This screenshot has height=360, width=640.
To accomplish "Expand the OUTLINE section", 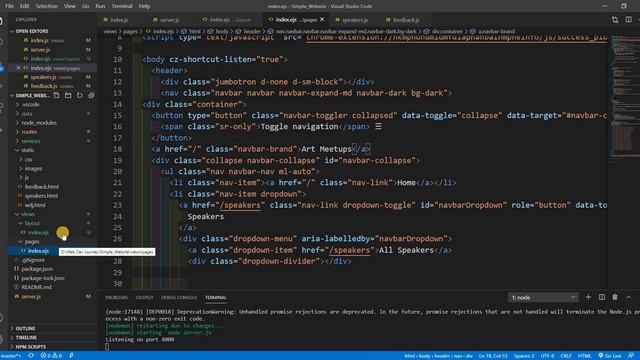I will [52, 328].
